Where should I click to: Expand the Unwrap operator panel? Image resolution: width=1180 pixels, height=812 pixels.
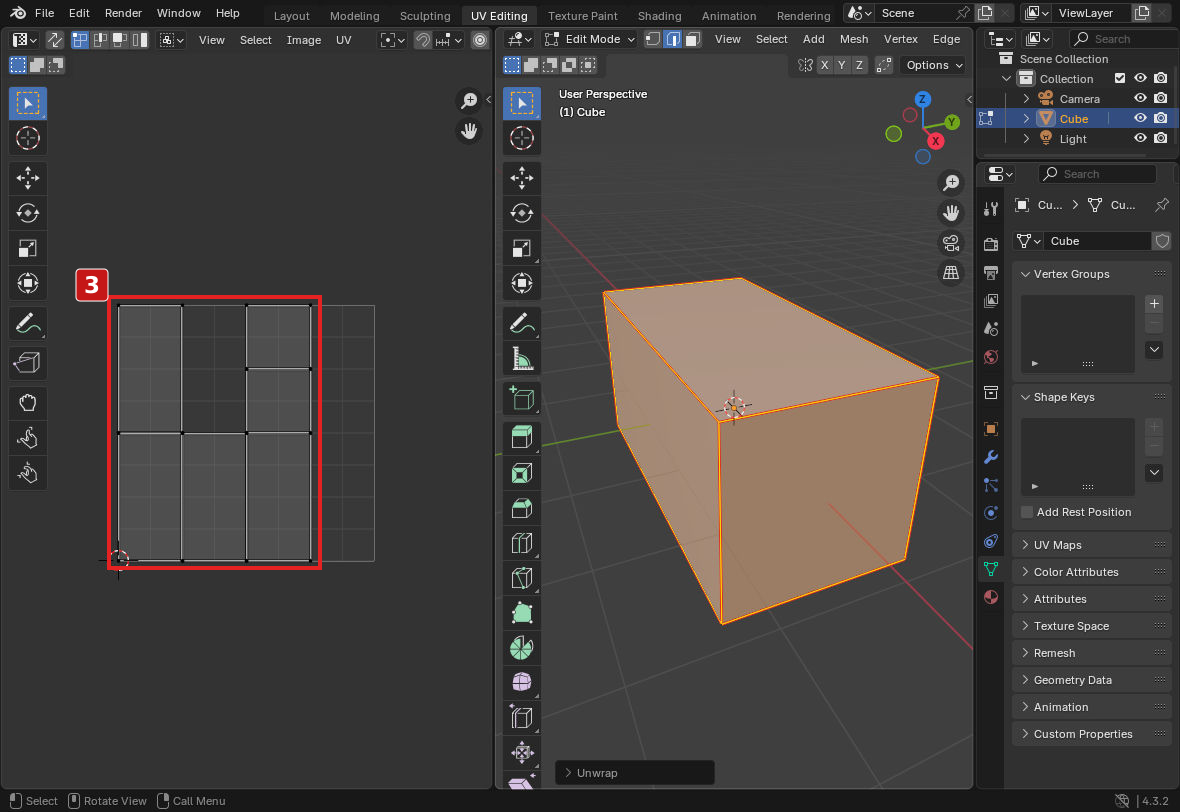[x=634, y=773]
